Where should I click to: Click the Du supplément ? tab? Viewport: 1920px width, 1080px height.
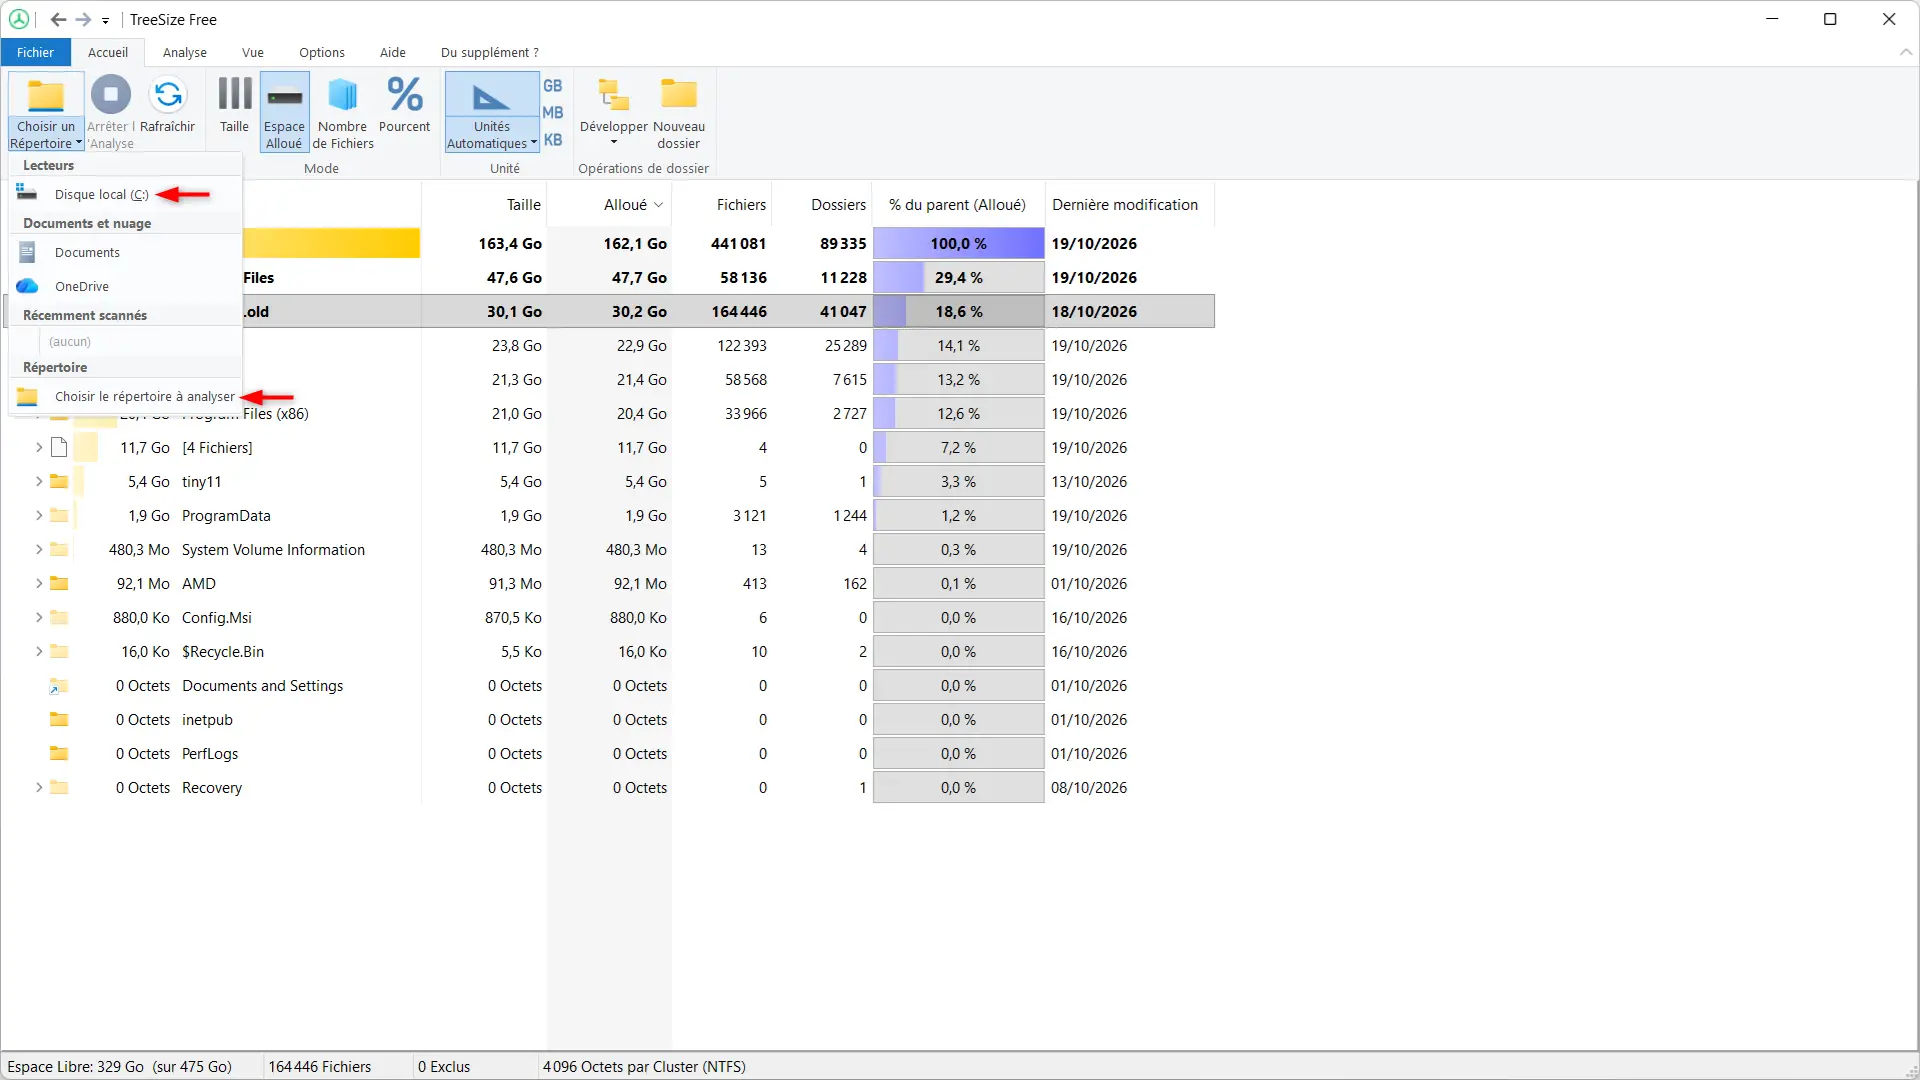tap(490, 52)
